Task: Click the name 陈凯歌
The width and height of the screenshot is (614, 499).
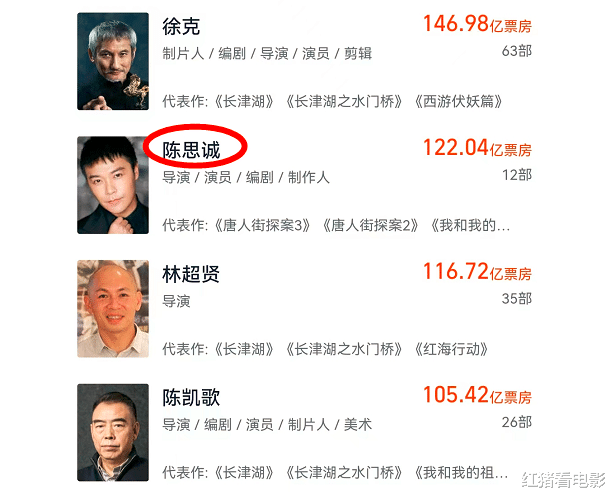Action: (x=191, y=398)
